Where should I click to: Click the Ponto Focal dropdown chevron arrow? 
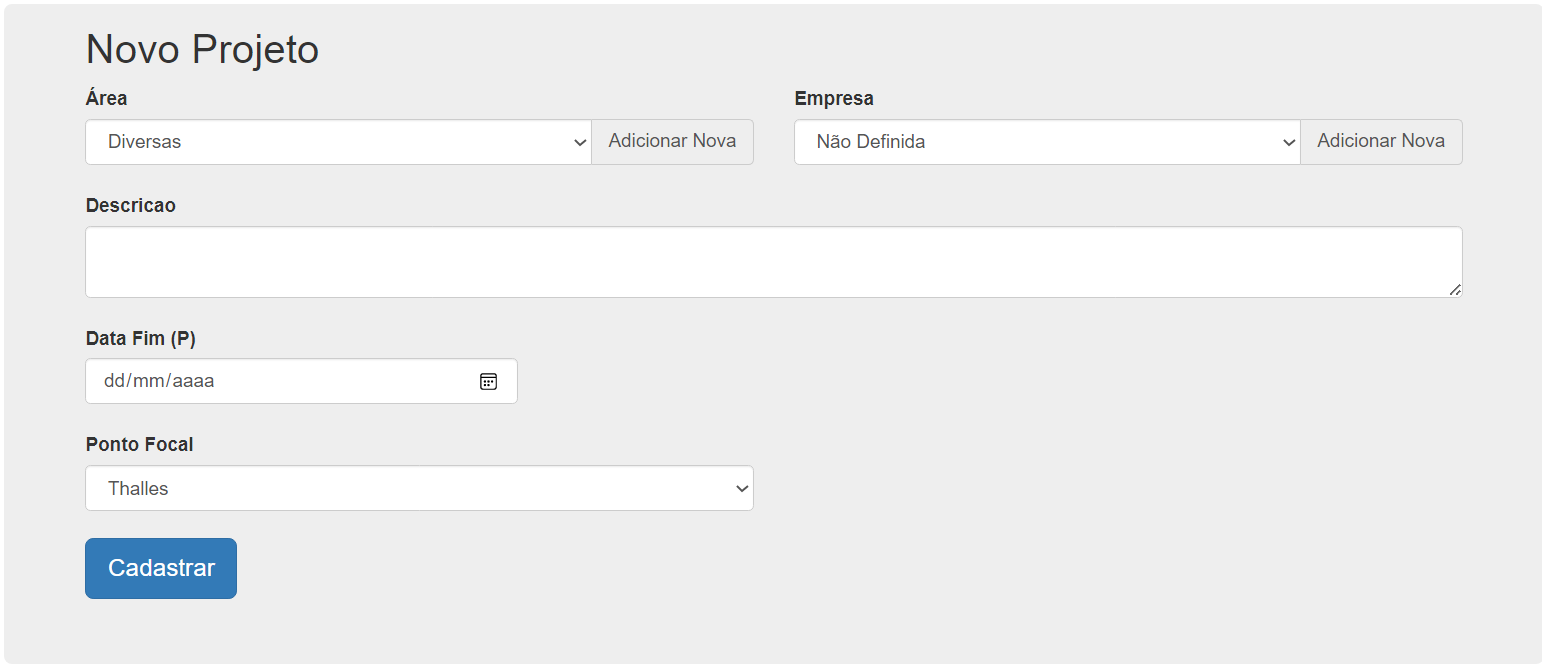point(742,489)
